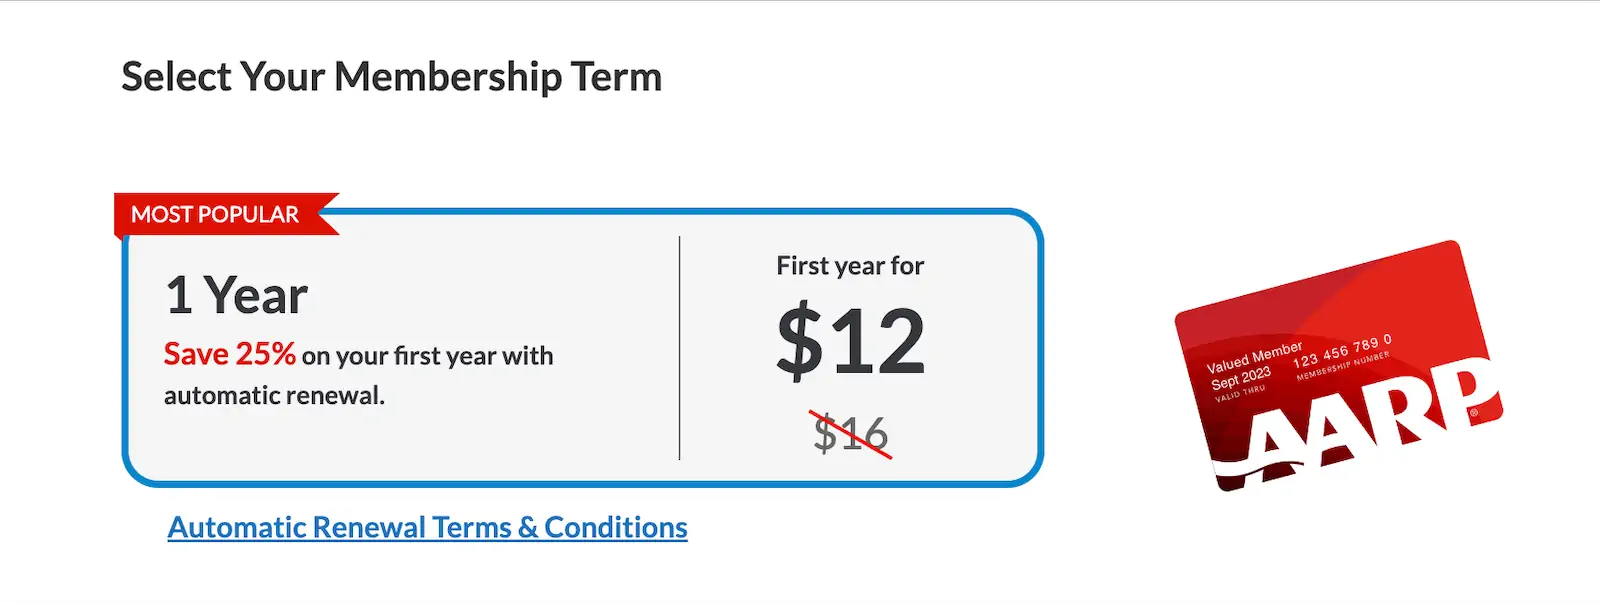
Task: Click the Save 25% promotional text
Action: pos(229,353)
